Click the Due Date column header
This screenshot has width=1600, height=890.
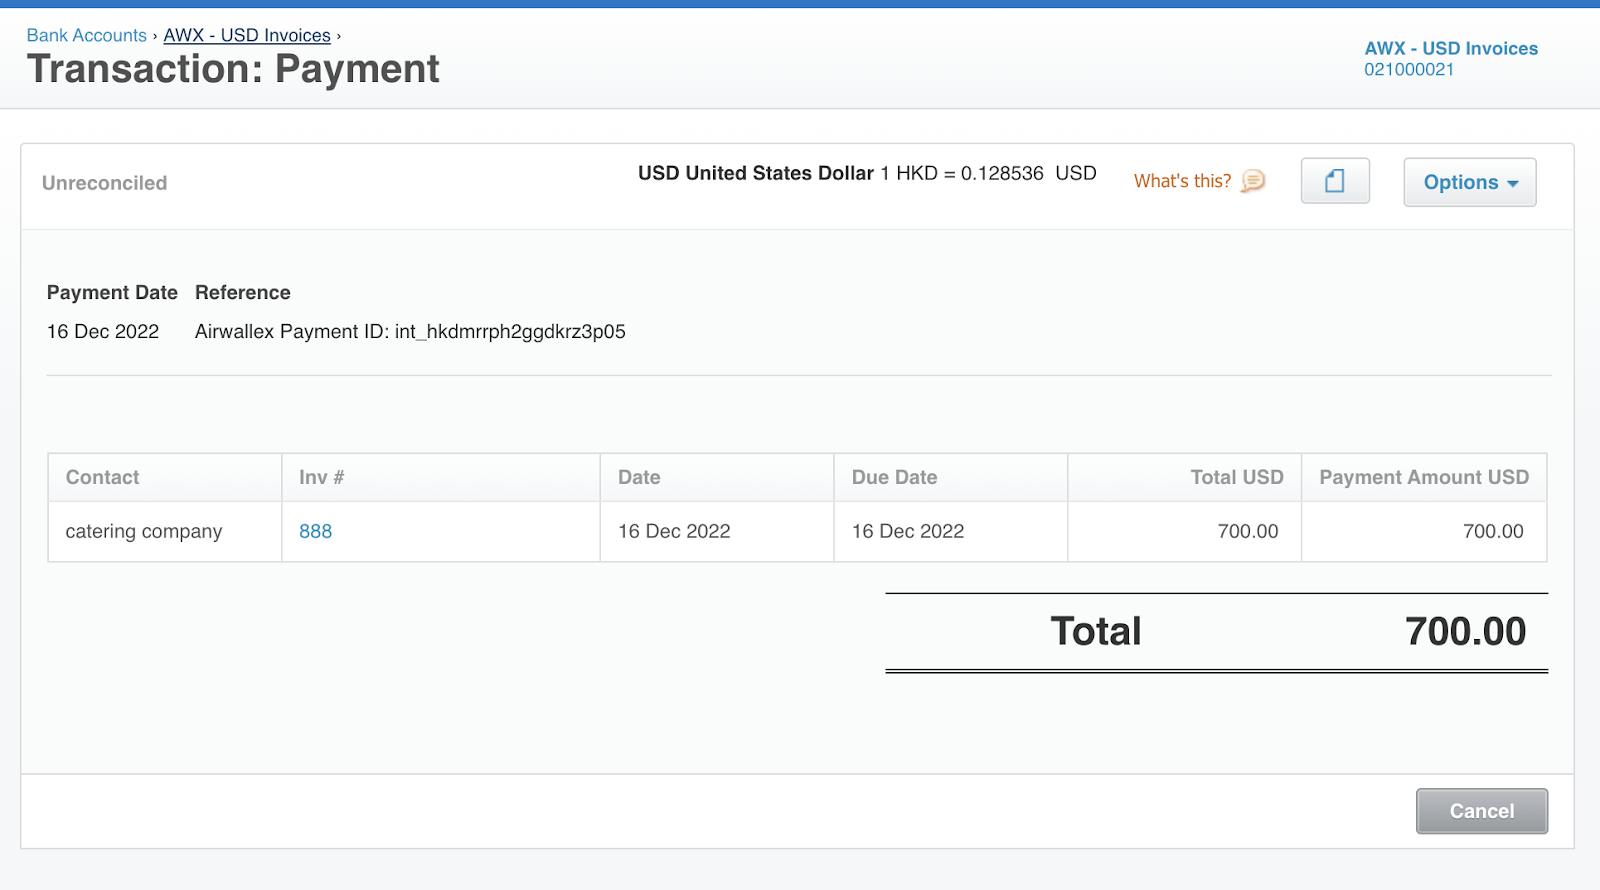tap(894, 477)
